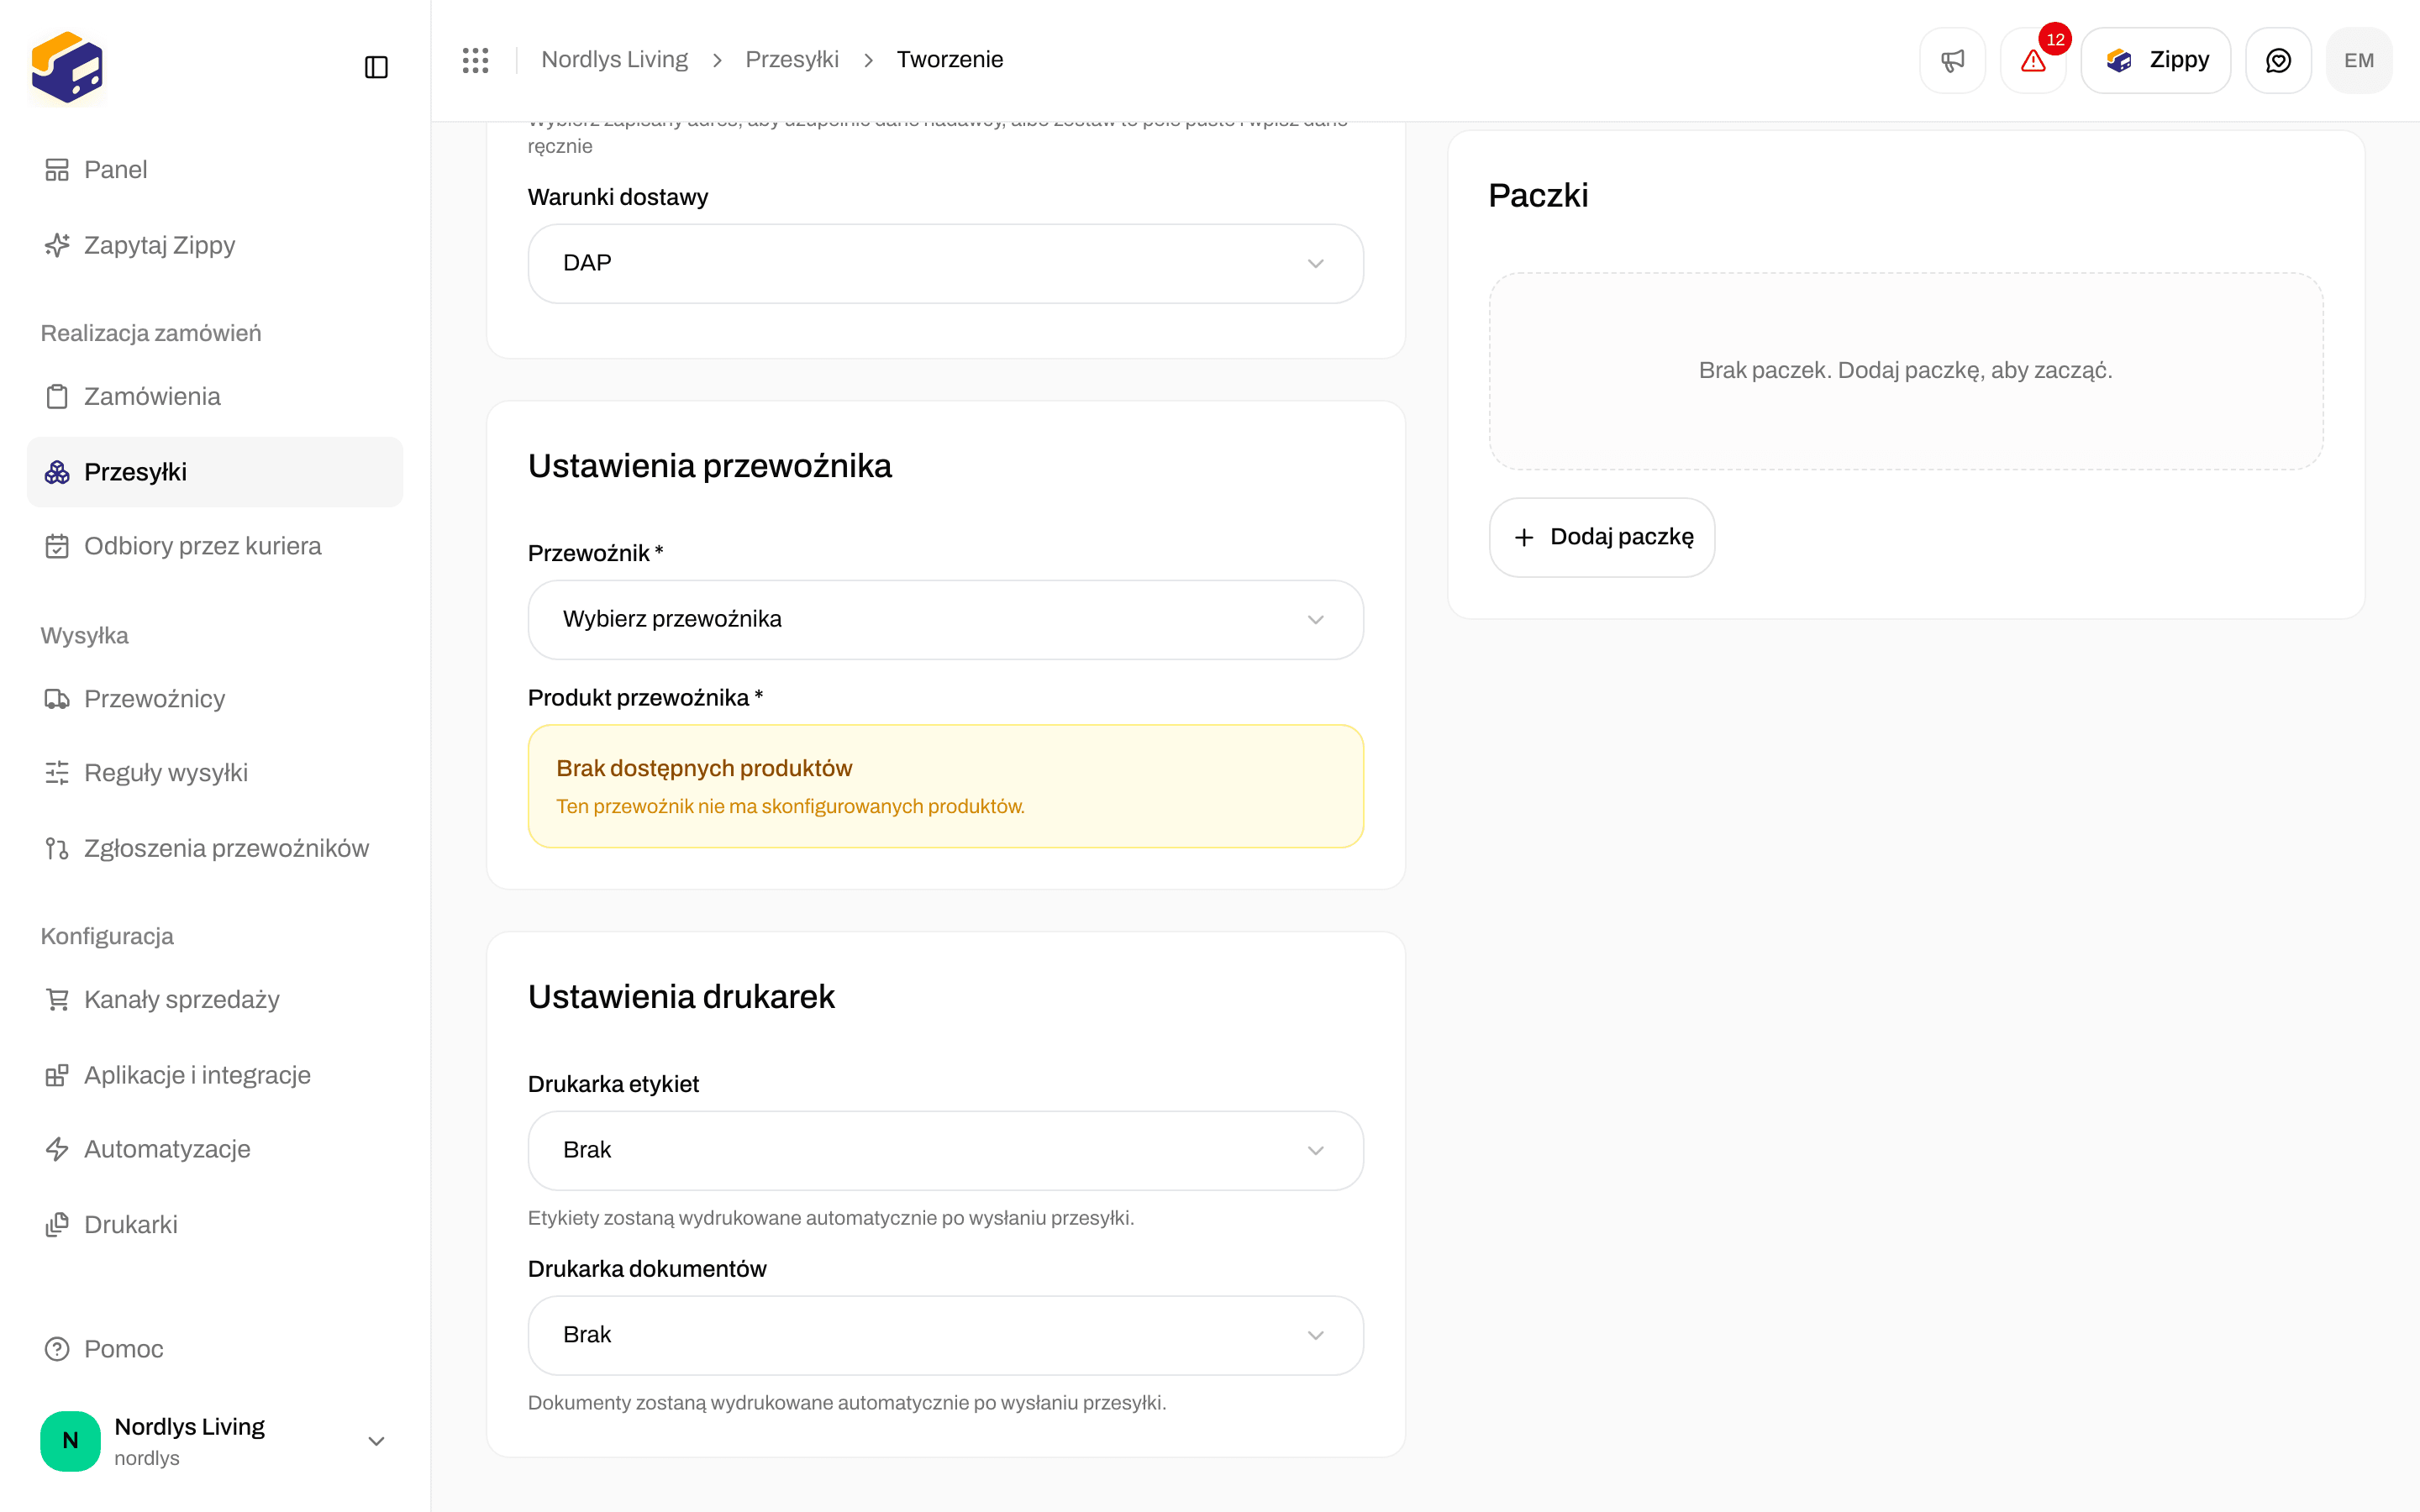Go to Panel in sidebar
The width and height of the screenshot is (2420, 1512).
pos(215,170)
